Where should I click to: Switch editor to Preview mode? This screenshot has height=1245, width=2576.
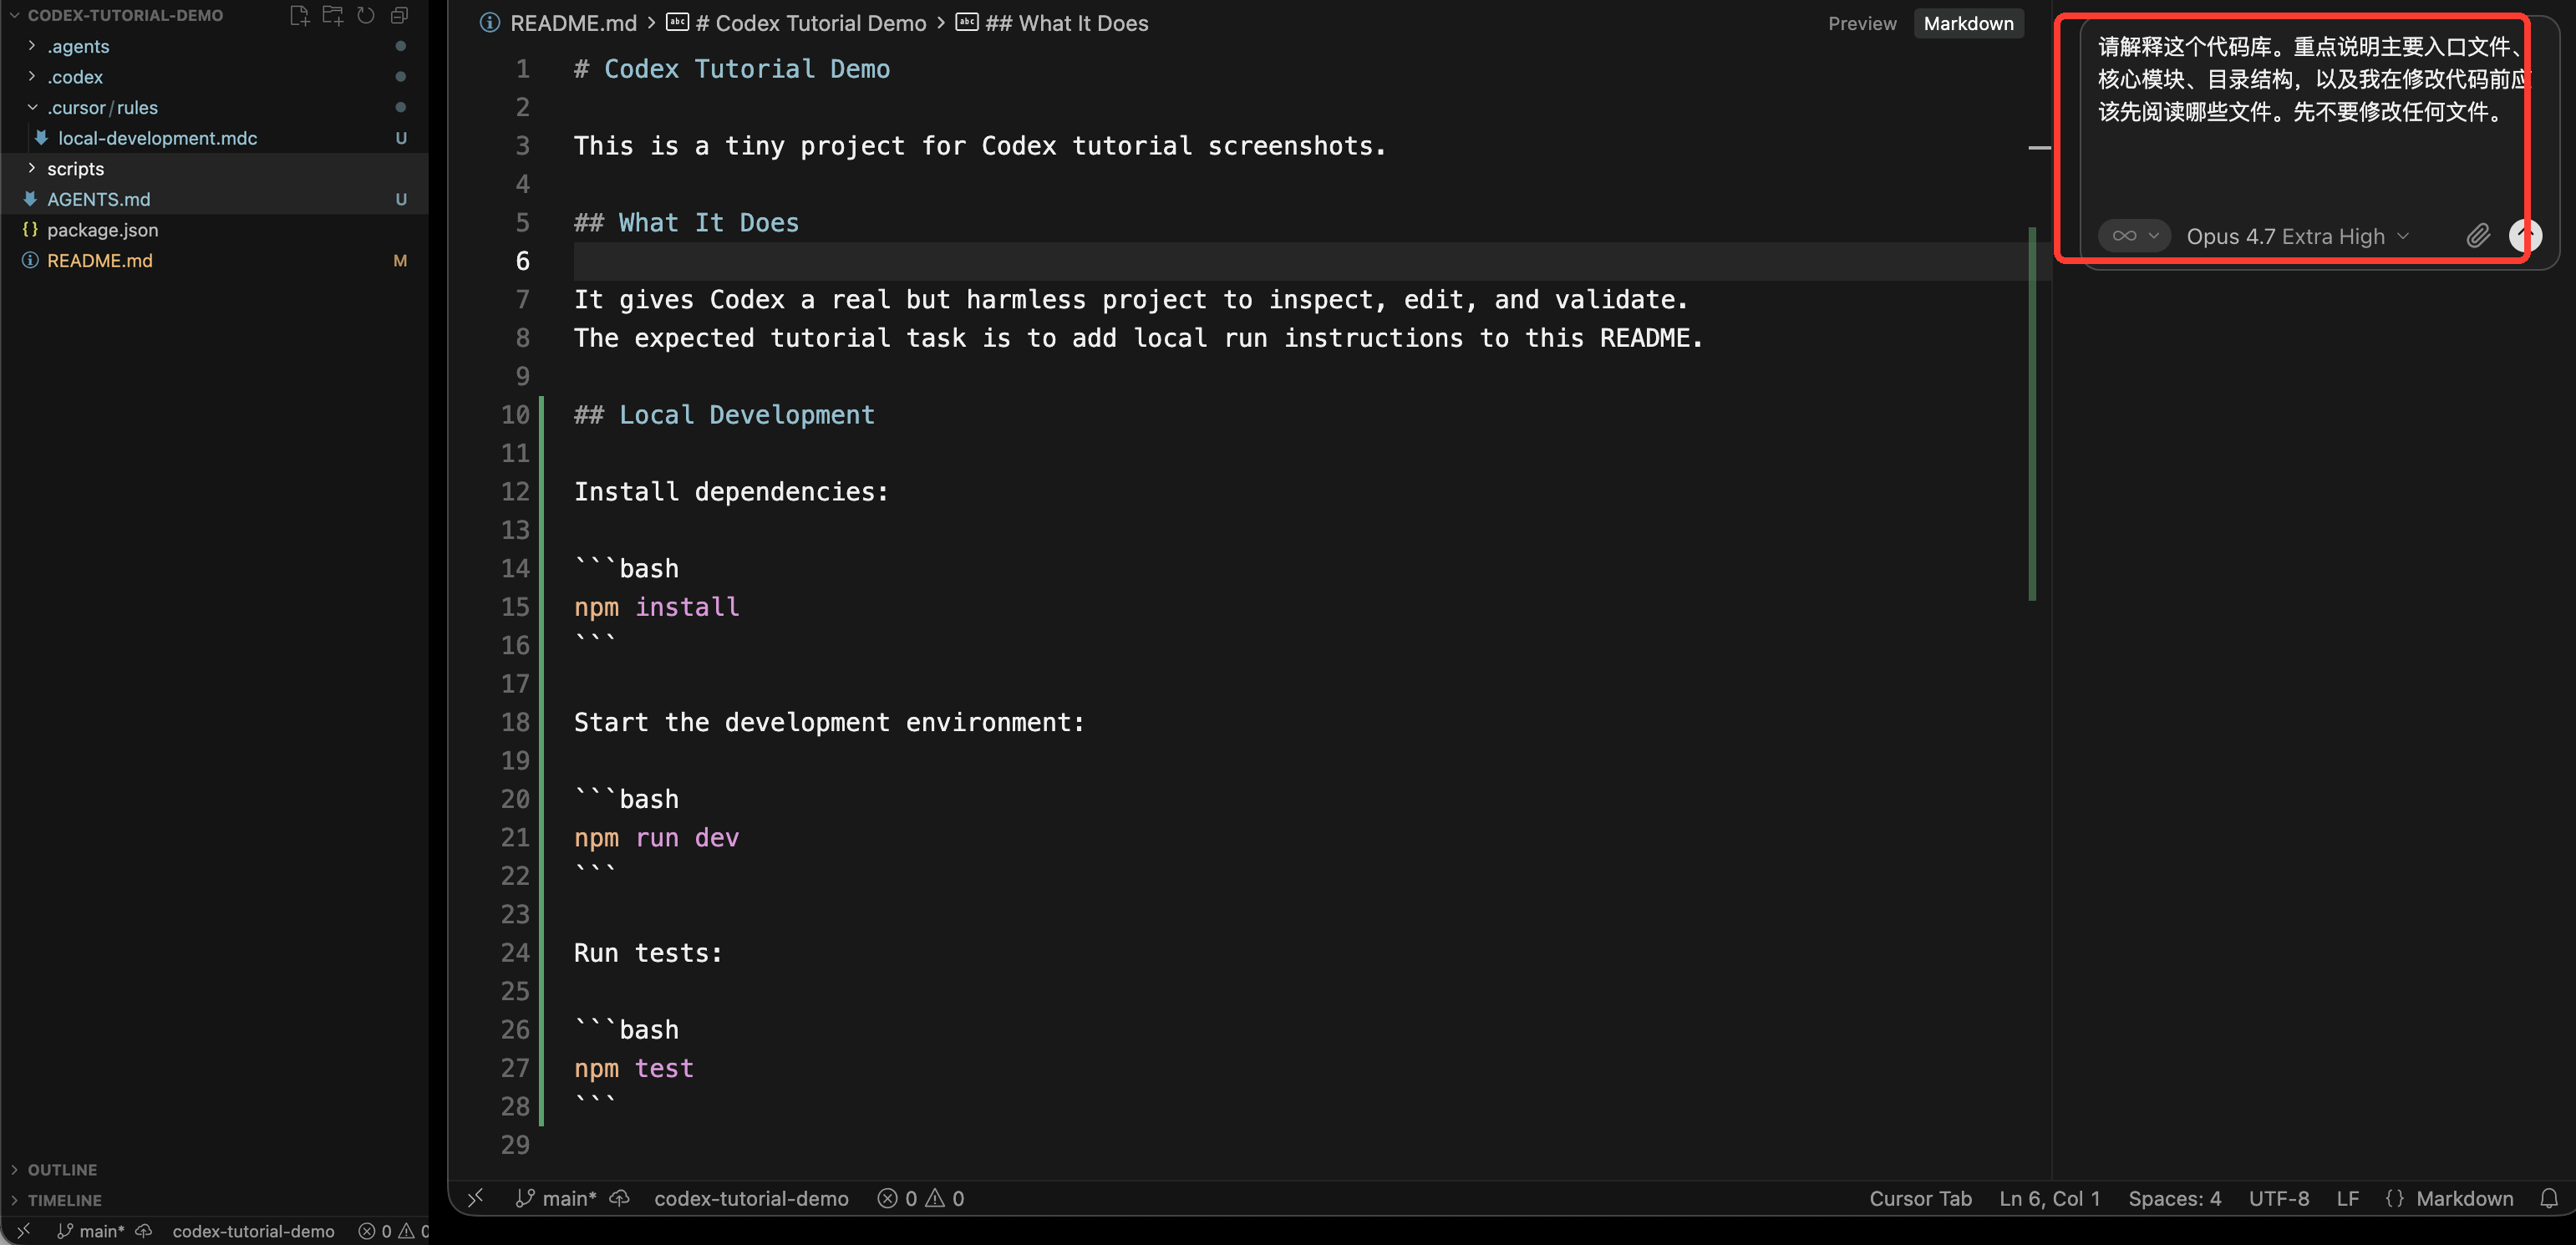tap(1861, 23)
